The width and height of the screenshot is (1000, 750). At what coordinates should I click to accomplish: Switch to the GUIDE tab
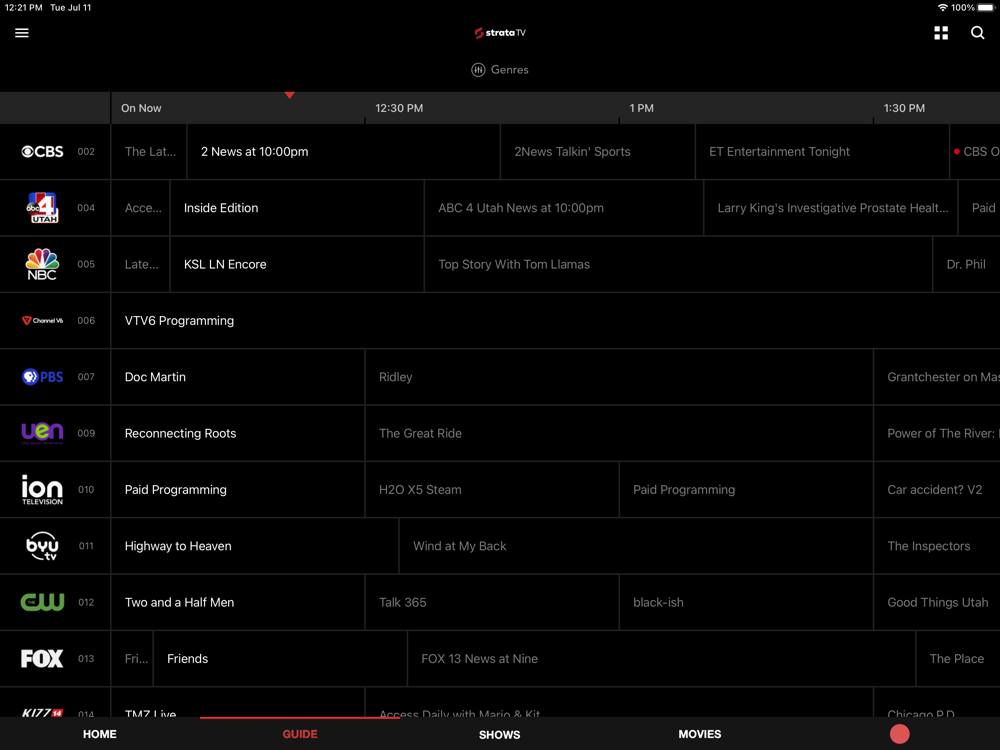[300, 734]
